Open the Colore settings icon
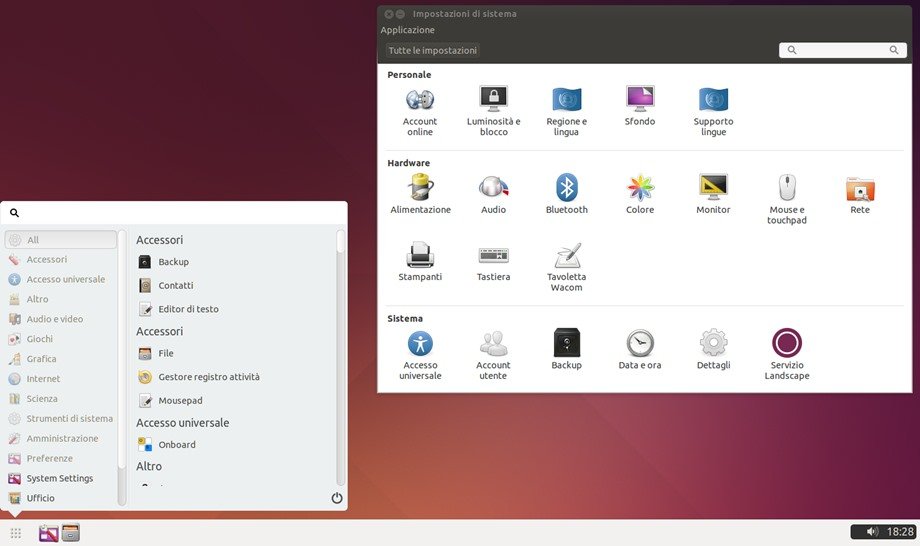Viewport: 920px width, 546px height. tap(640, 189)
